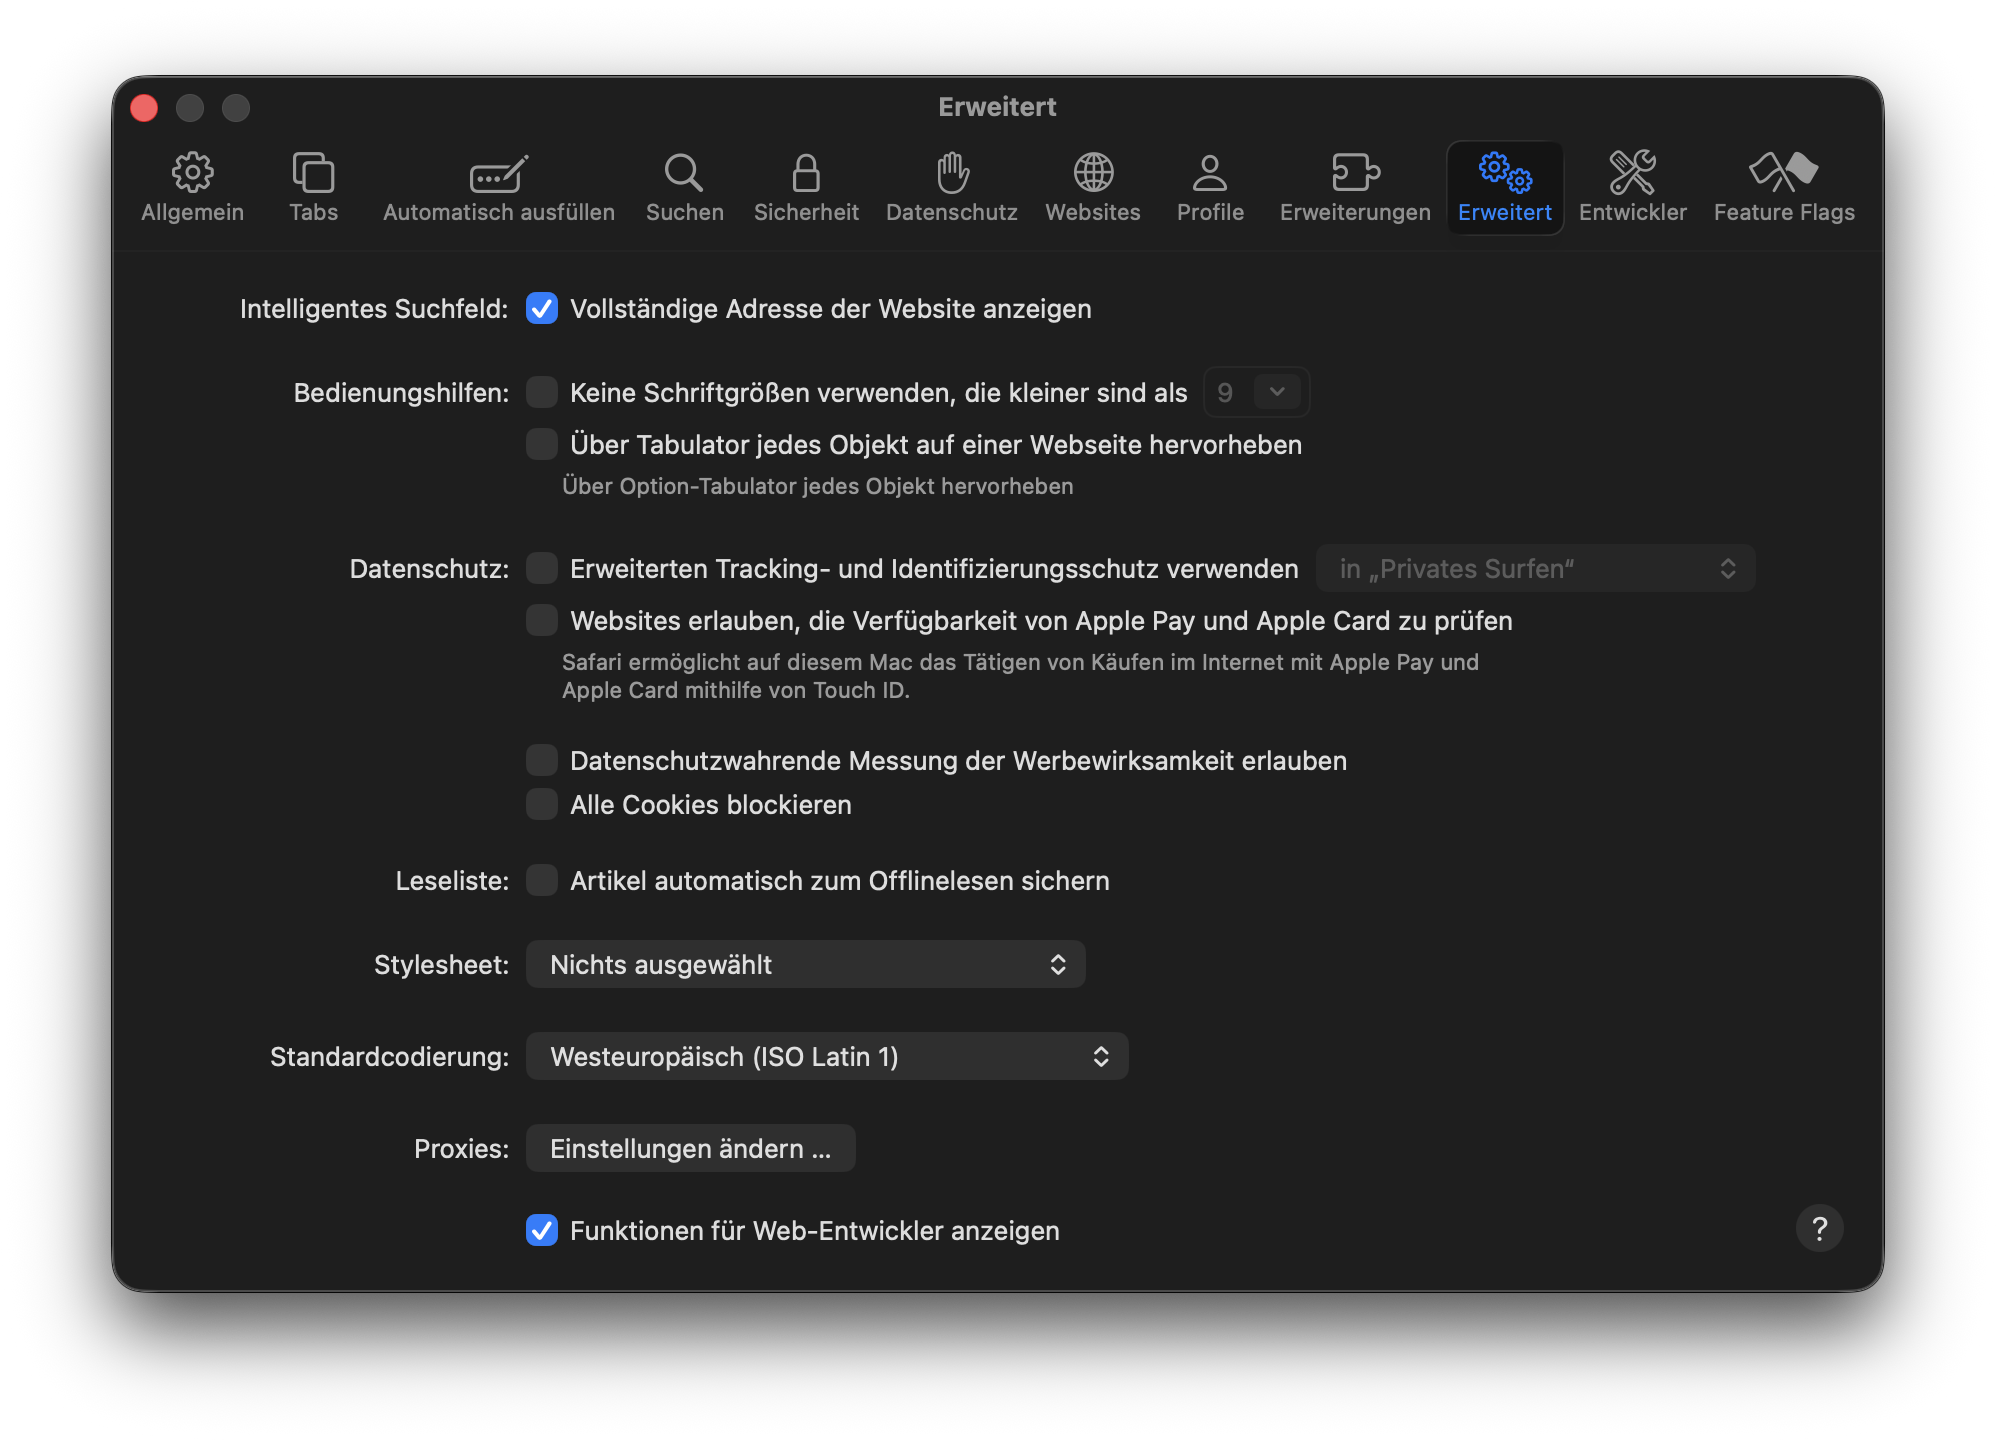Click the Einstellungen ändern proxies button

(x=690, y=1149)
